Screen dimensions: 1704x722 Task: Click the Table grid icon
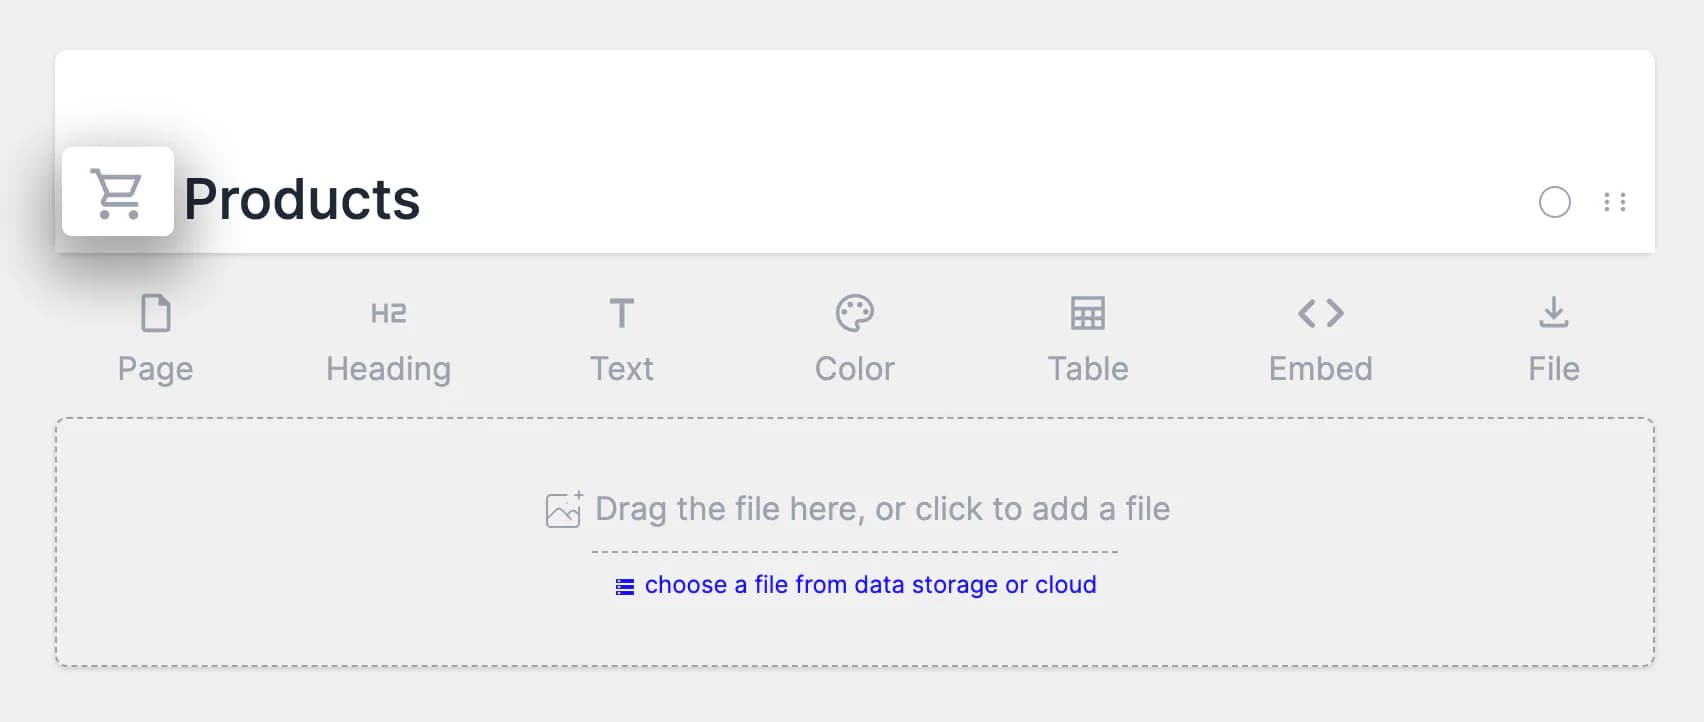(1087, 313)
